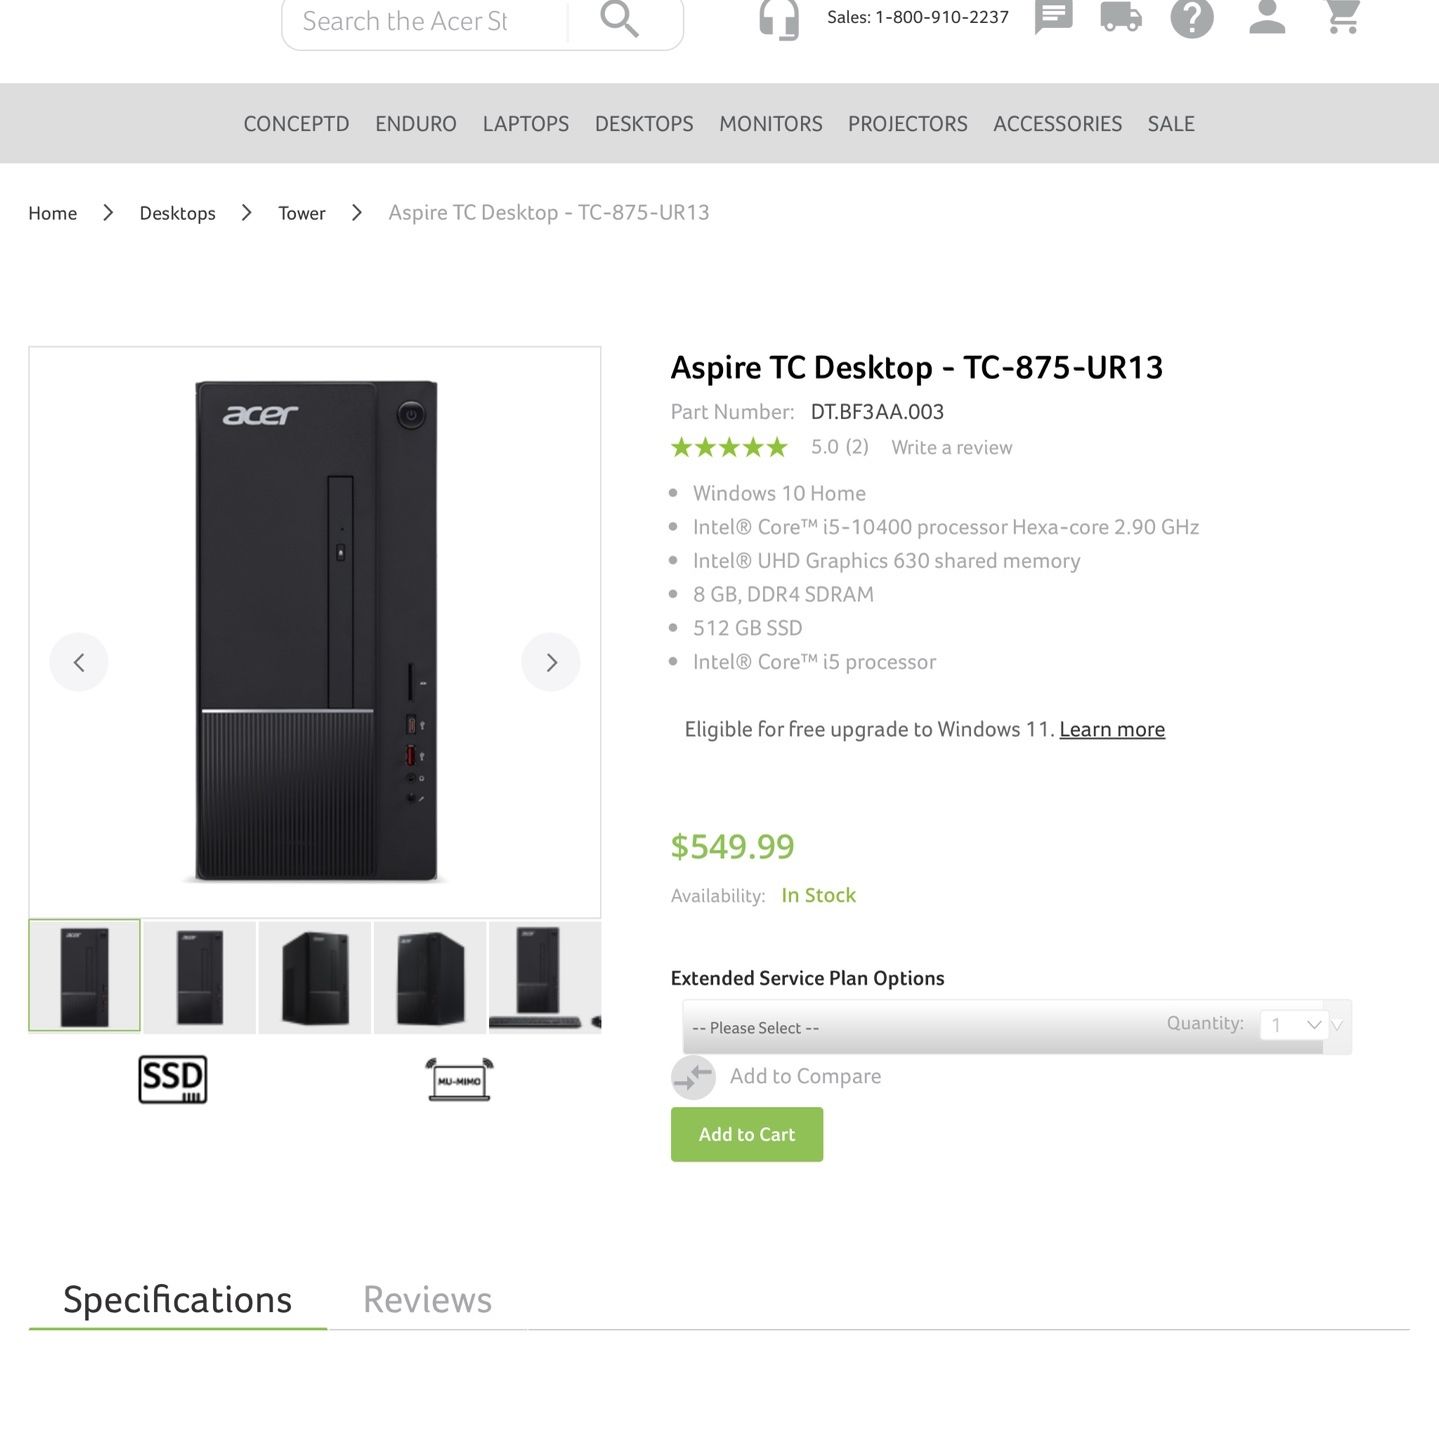Go to Desktops breadcrumb
1439x1439 pixels.
coord(178,213)
